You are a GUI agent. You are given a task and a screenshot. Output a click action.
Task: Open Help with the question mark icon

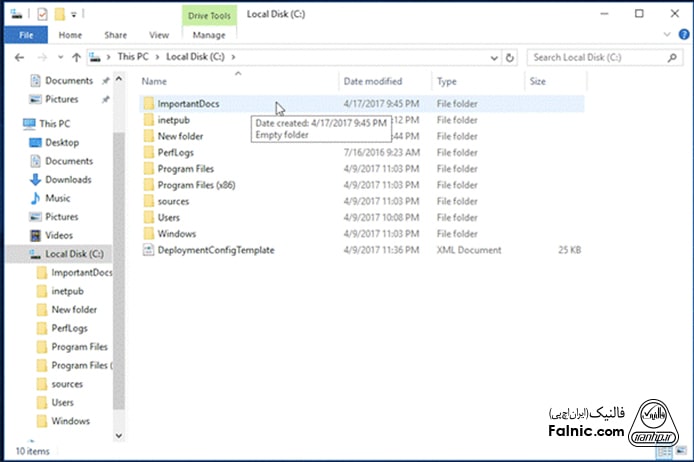click(684, 35)
